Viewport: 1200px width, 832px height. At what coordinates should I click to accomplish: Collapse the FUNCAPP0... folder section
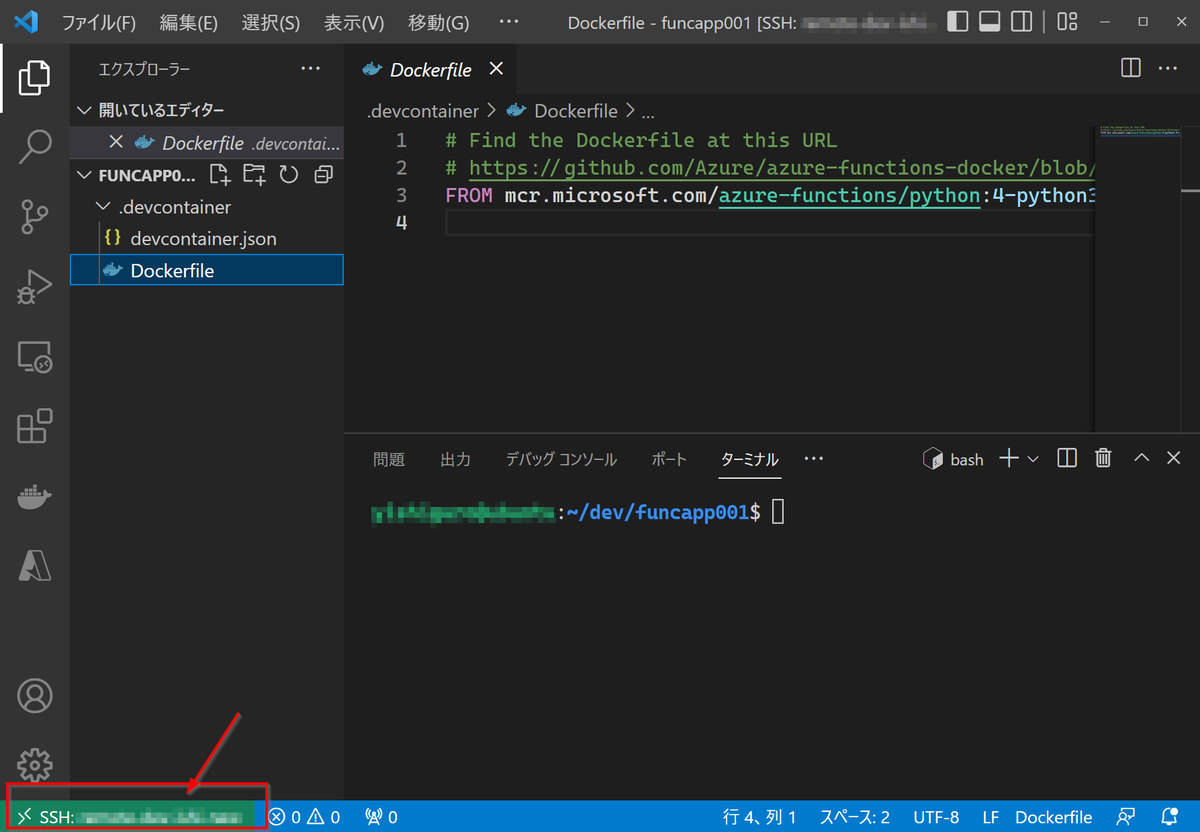[x=138, y=175]
